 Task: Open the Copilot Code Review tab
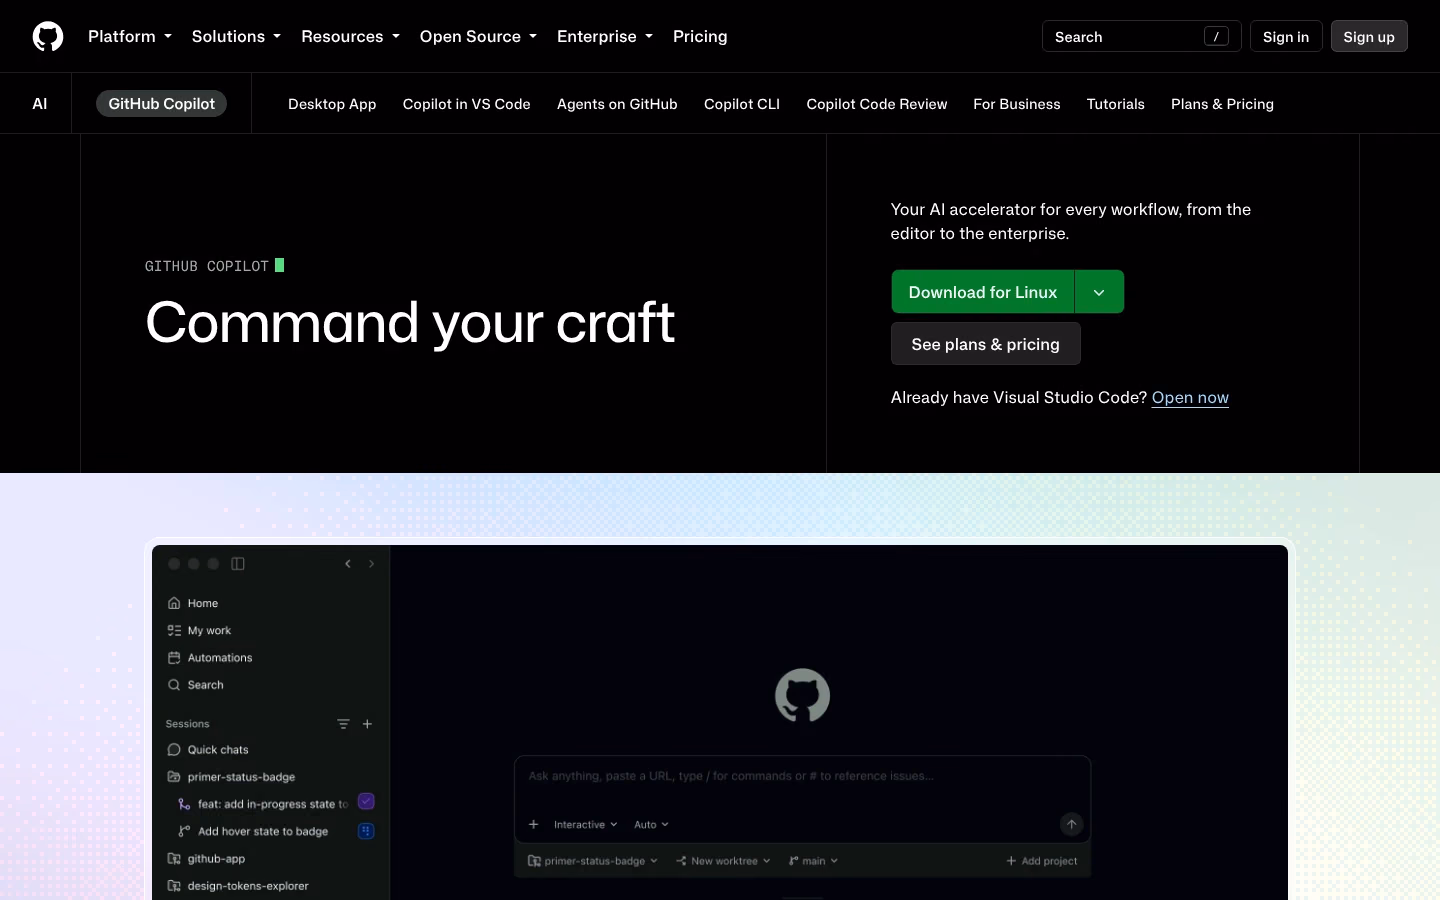pyautogui.click(x=877, y=104)
